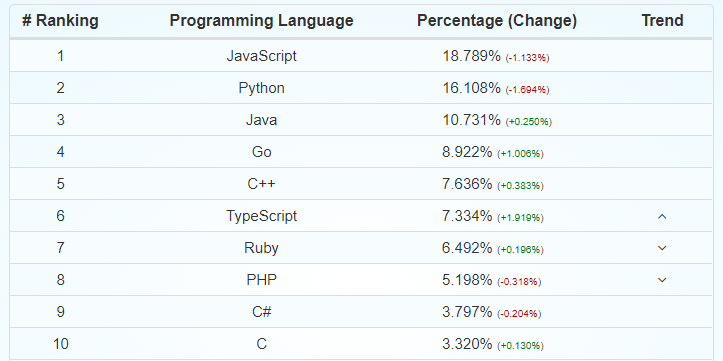Click the upward trend arrow for TypeScript

[662, 216]
